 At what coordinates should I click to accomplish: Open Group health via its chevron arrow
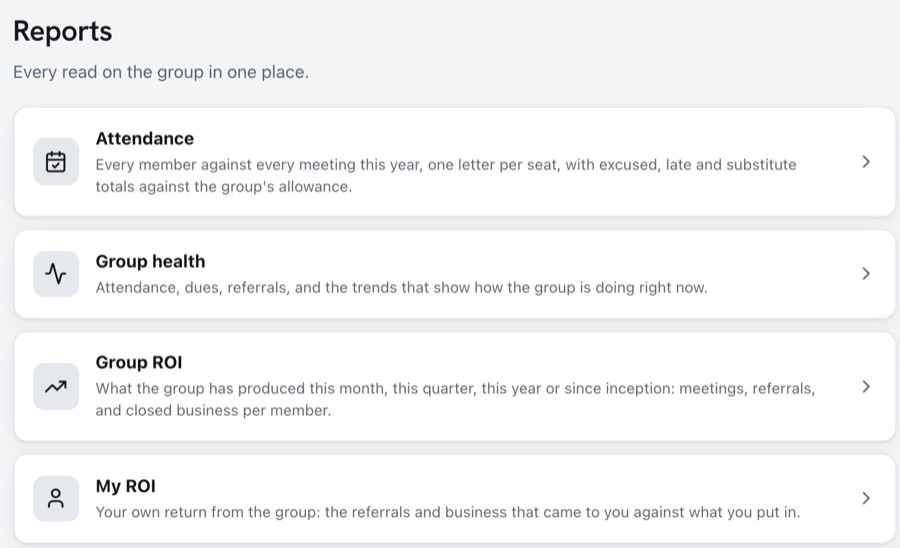click(866, 274)
